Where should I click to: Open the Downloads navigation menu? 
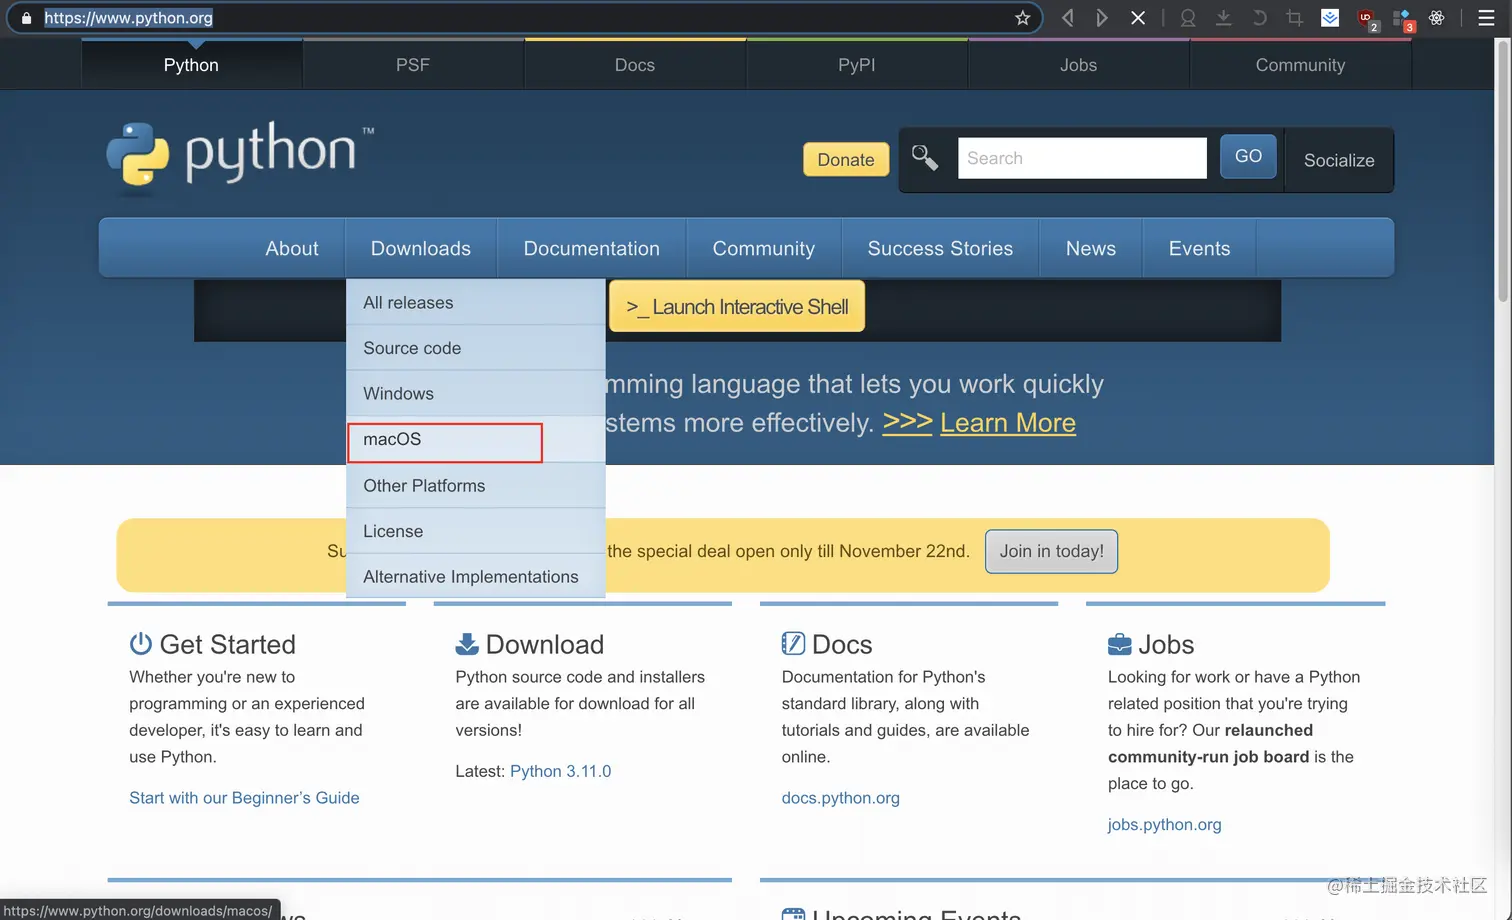pyautogui.click(x=421, y=248)
